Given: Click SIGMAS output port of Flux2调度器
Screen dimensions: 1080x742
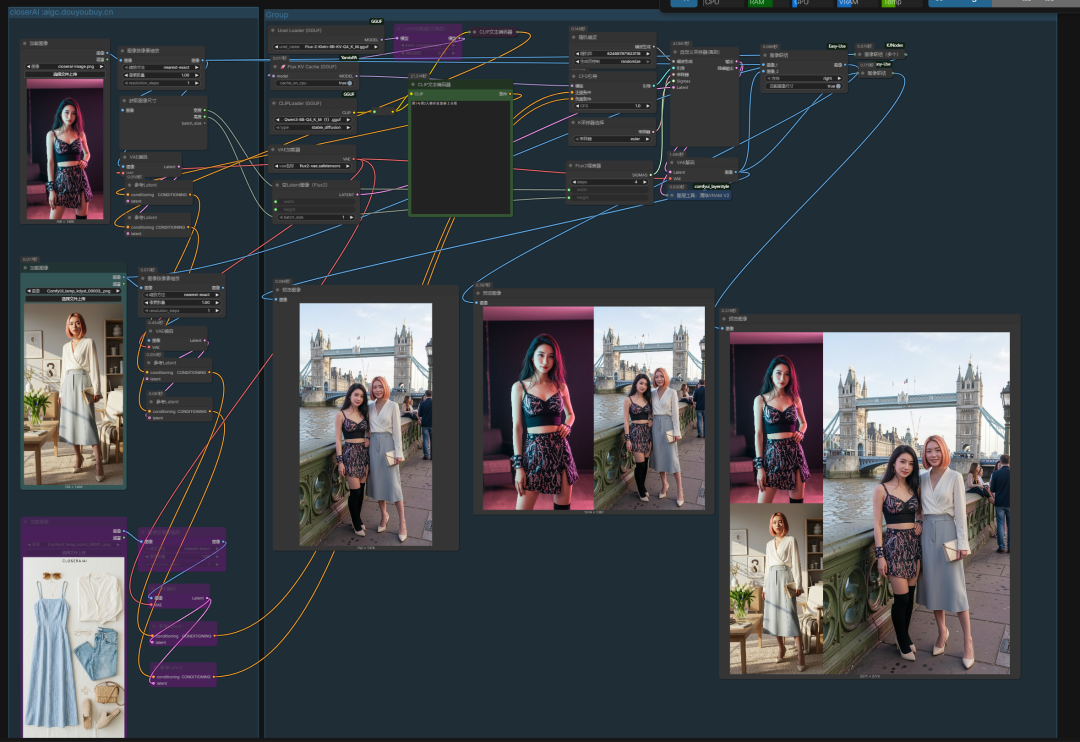Looking at the screenshot, I should (652, 174).
